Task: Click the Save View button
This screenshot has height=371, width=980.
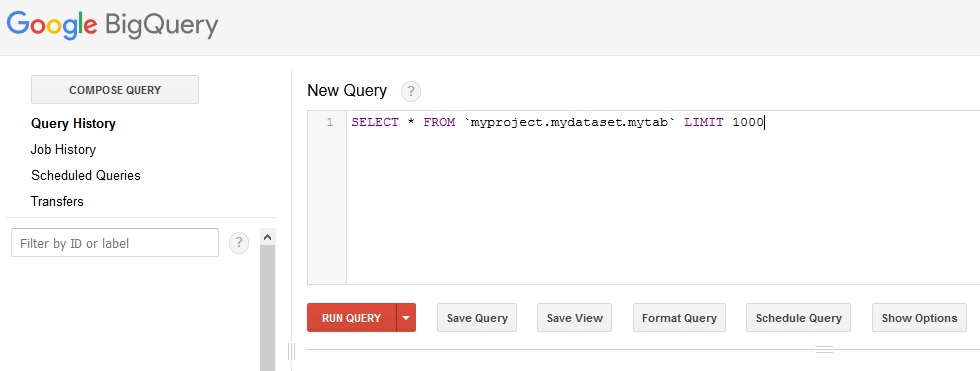Action: [x=574, y=318]
